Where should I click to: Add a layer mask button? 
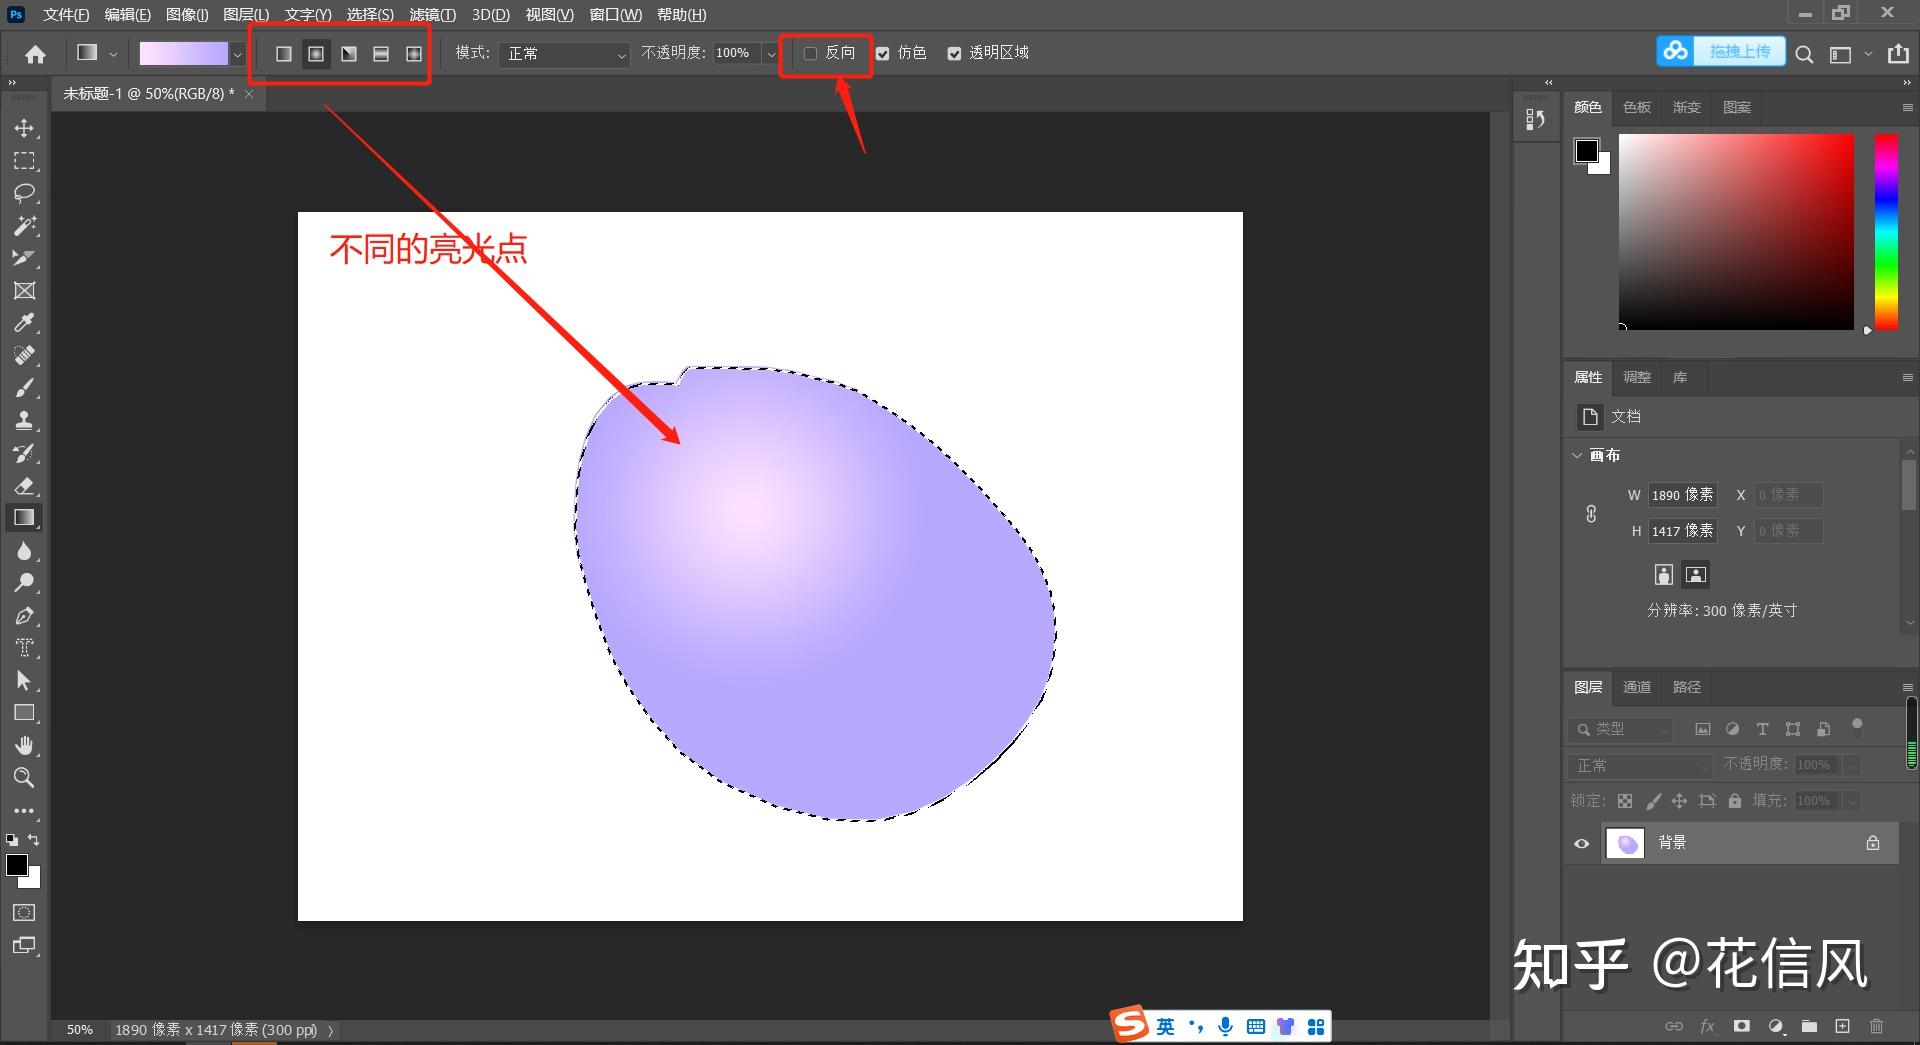[1742, 1026]
